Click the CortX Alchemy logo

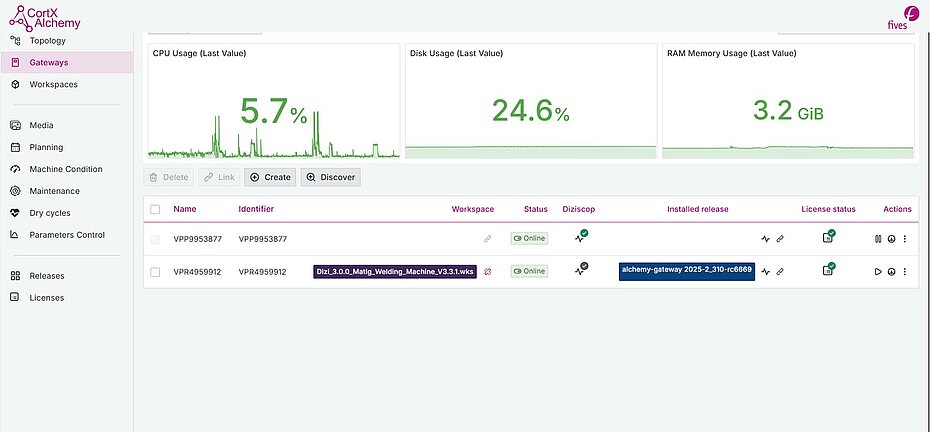[44, 17]
